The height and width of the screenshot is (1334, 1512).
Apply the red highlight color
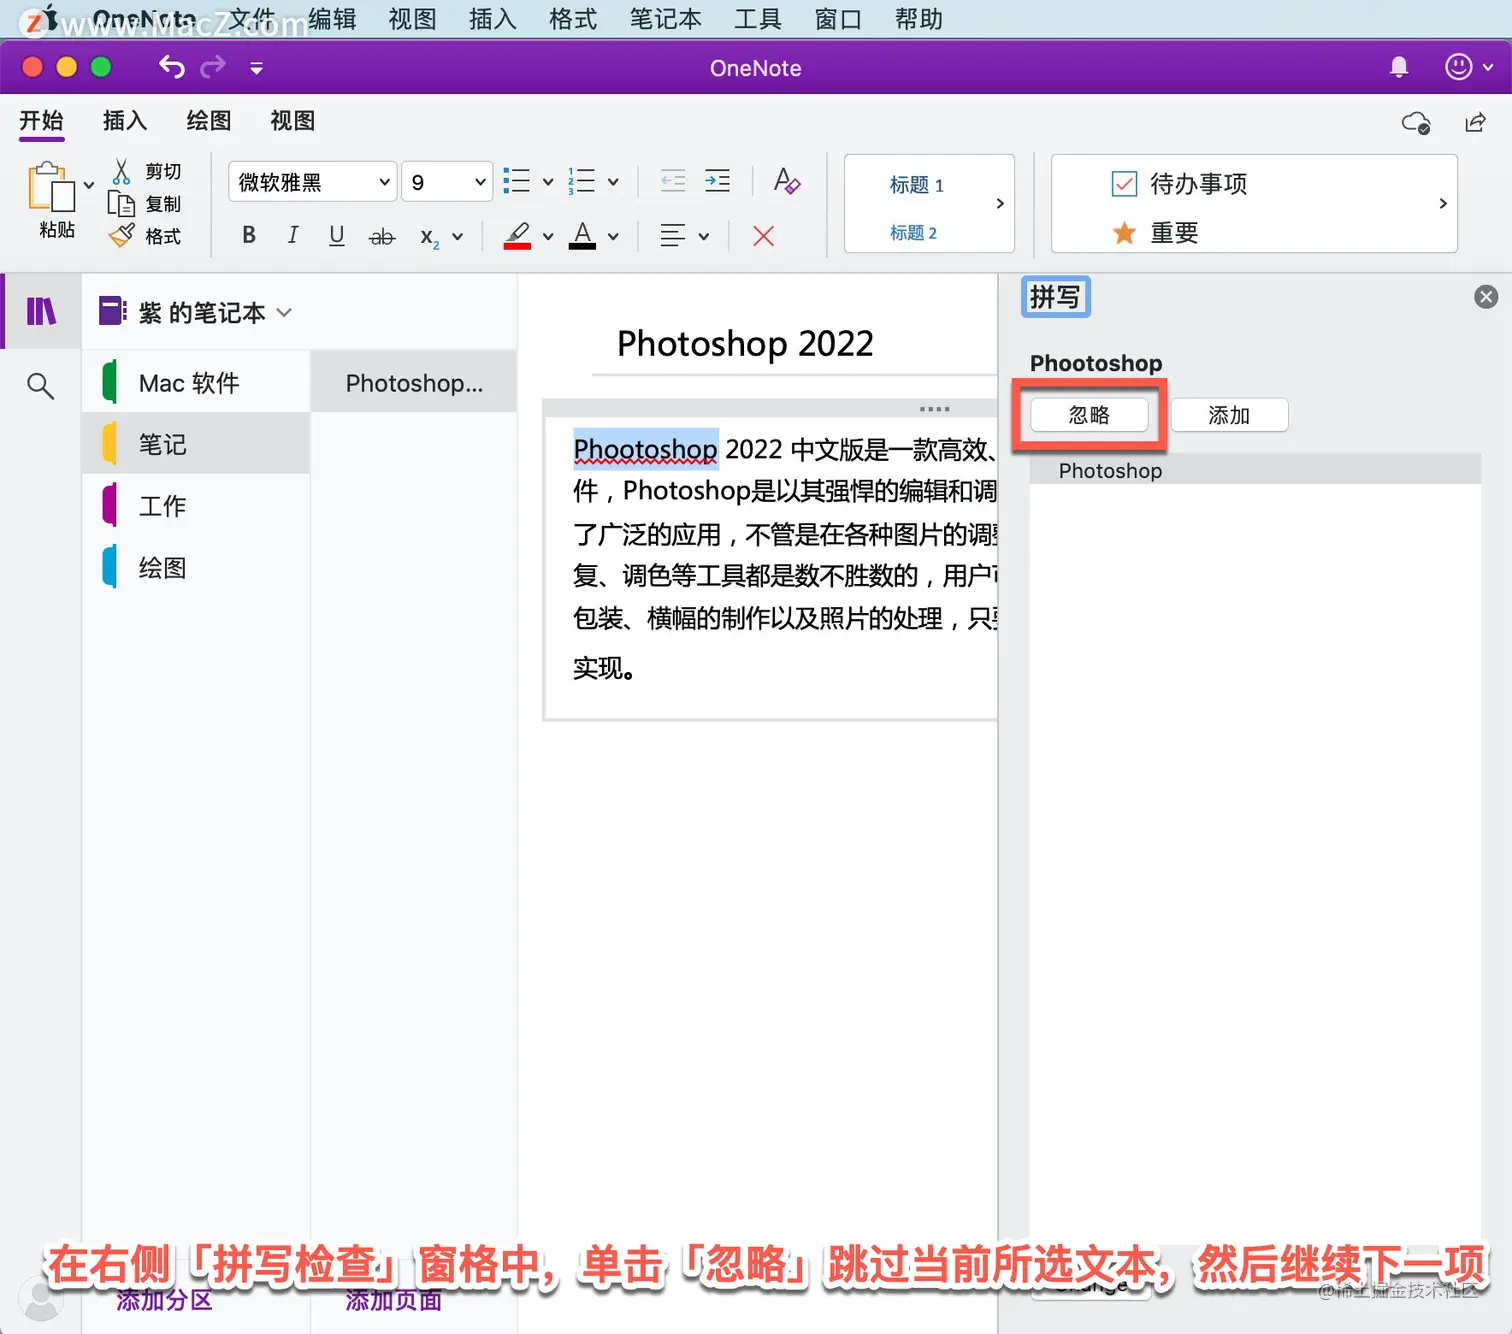point(517,235)
